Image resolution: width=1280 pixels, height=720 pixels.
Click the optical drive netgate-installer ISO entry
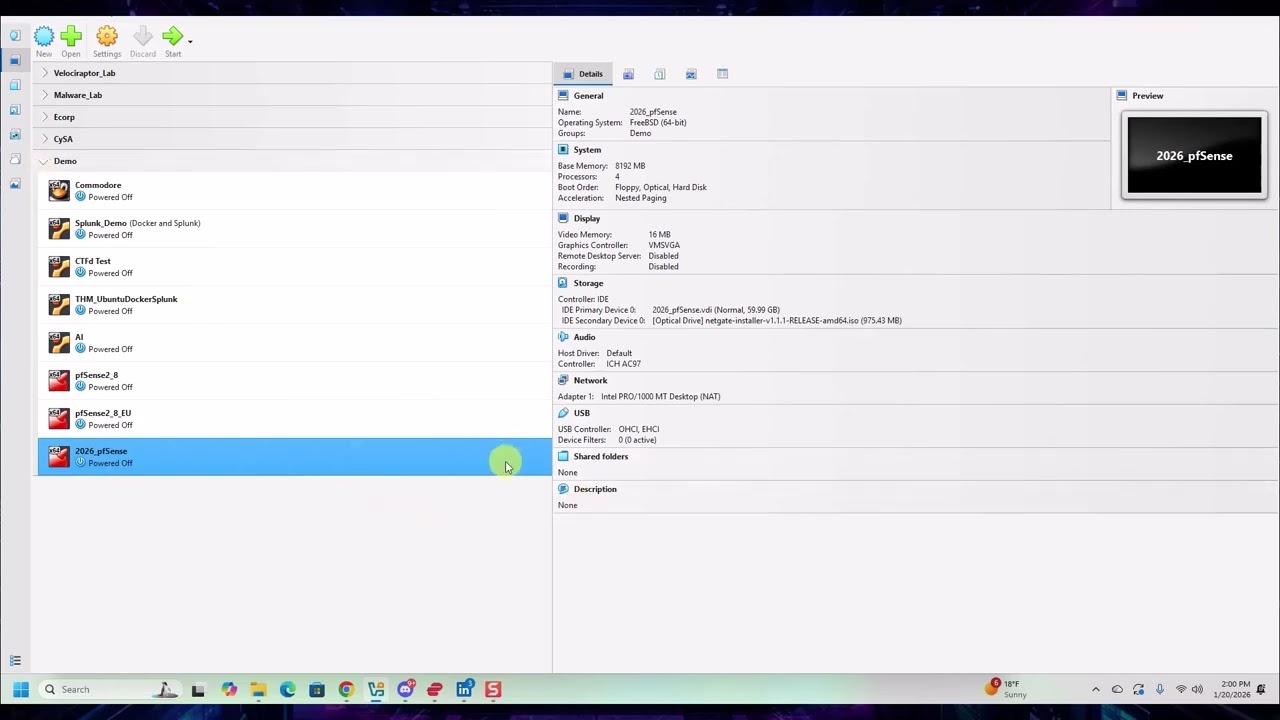pos(777,321)
